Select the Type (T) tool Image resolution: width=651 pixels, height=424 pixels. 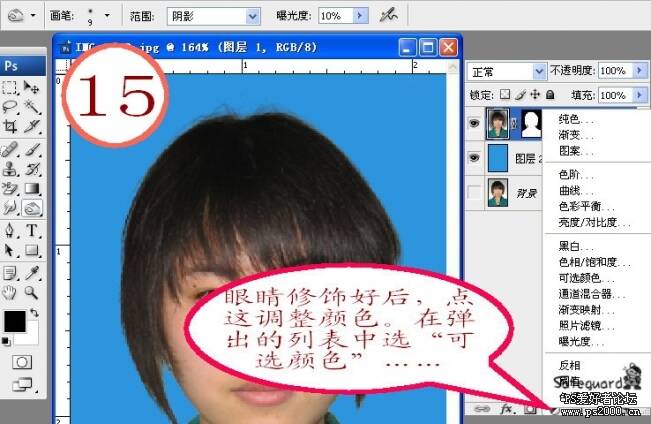coord(32,231)
